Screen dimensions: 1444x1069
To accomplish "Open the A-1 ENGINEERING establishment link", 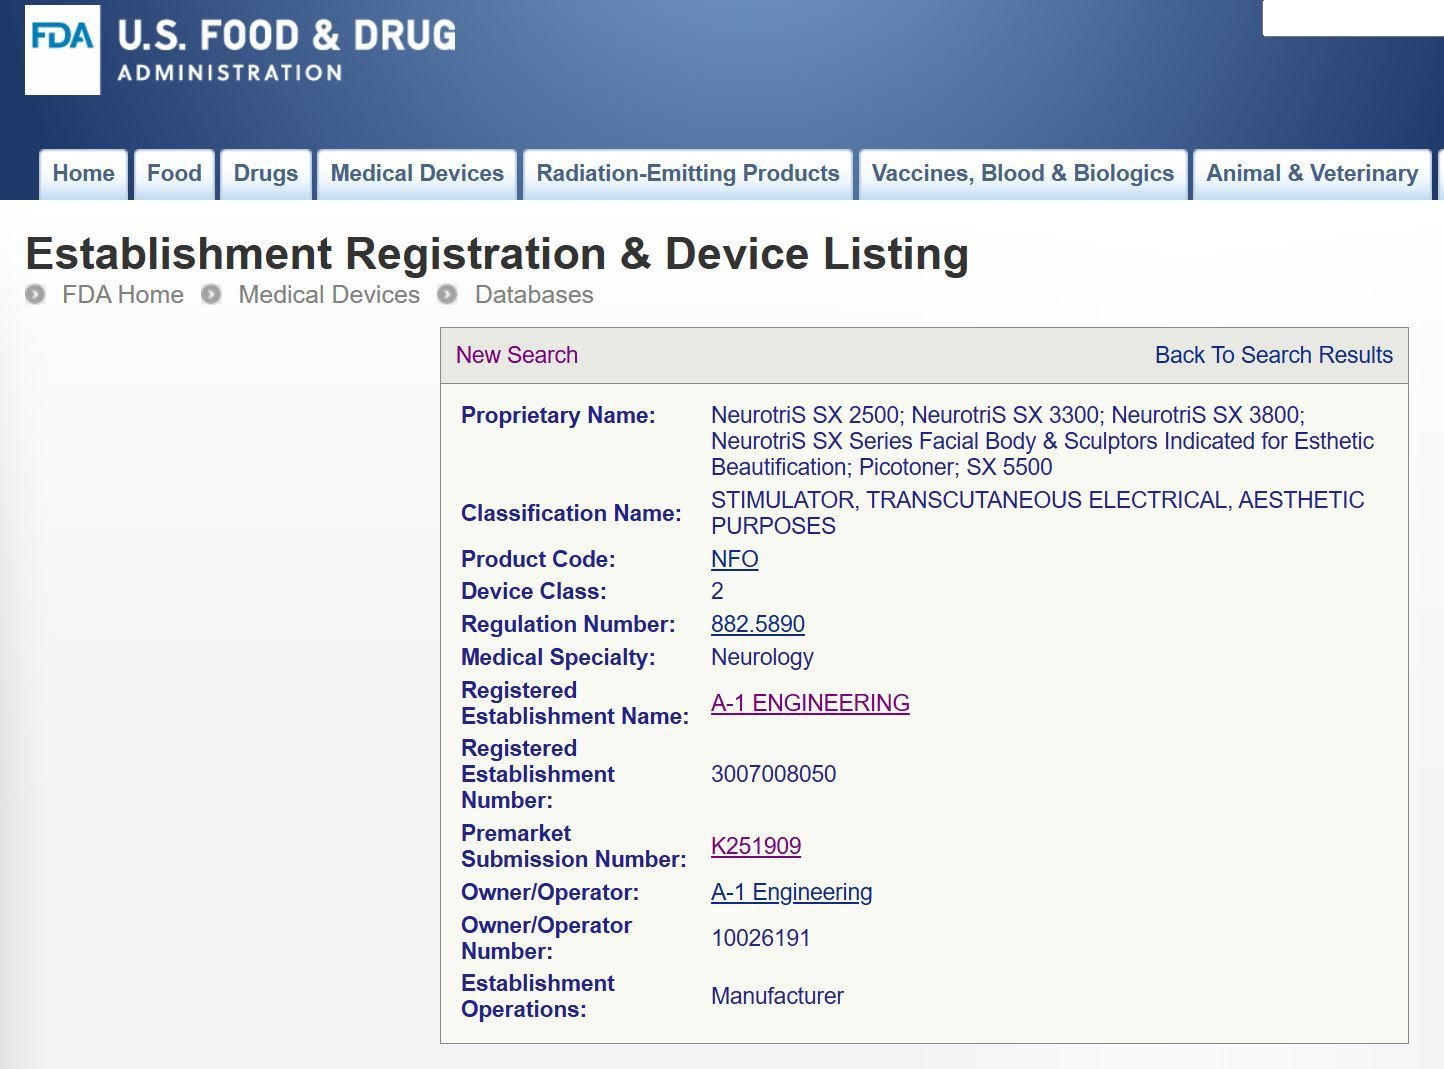I will point(810,703).
